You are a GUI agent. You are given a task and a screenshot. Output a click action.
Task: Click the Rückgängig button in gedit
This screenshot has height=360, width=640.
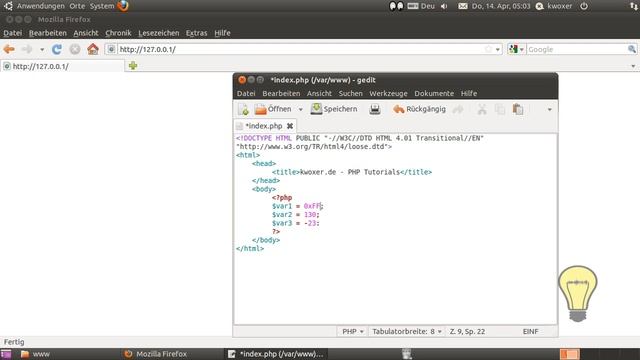click(419, 109)
